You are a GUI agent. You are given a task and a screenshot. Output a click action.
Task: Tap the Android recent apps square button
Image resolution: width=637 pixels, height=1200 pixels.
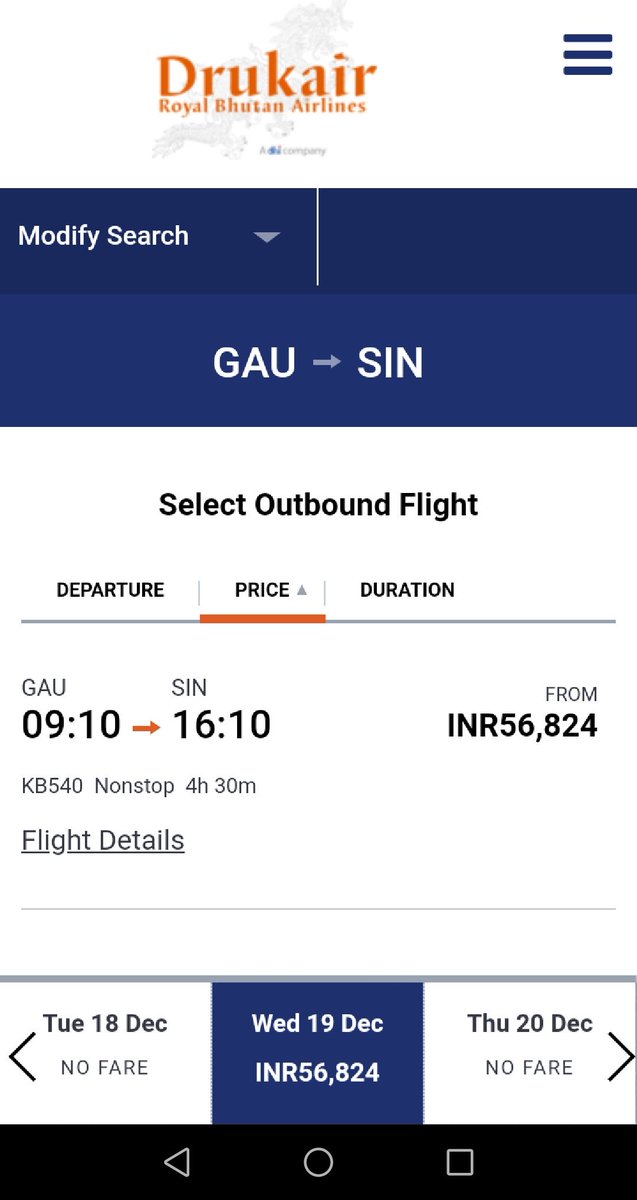point(460,1161)
